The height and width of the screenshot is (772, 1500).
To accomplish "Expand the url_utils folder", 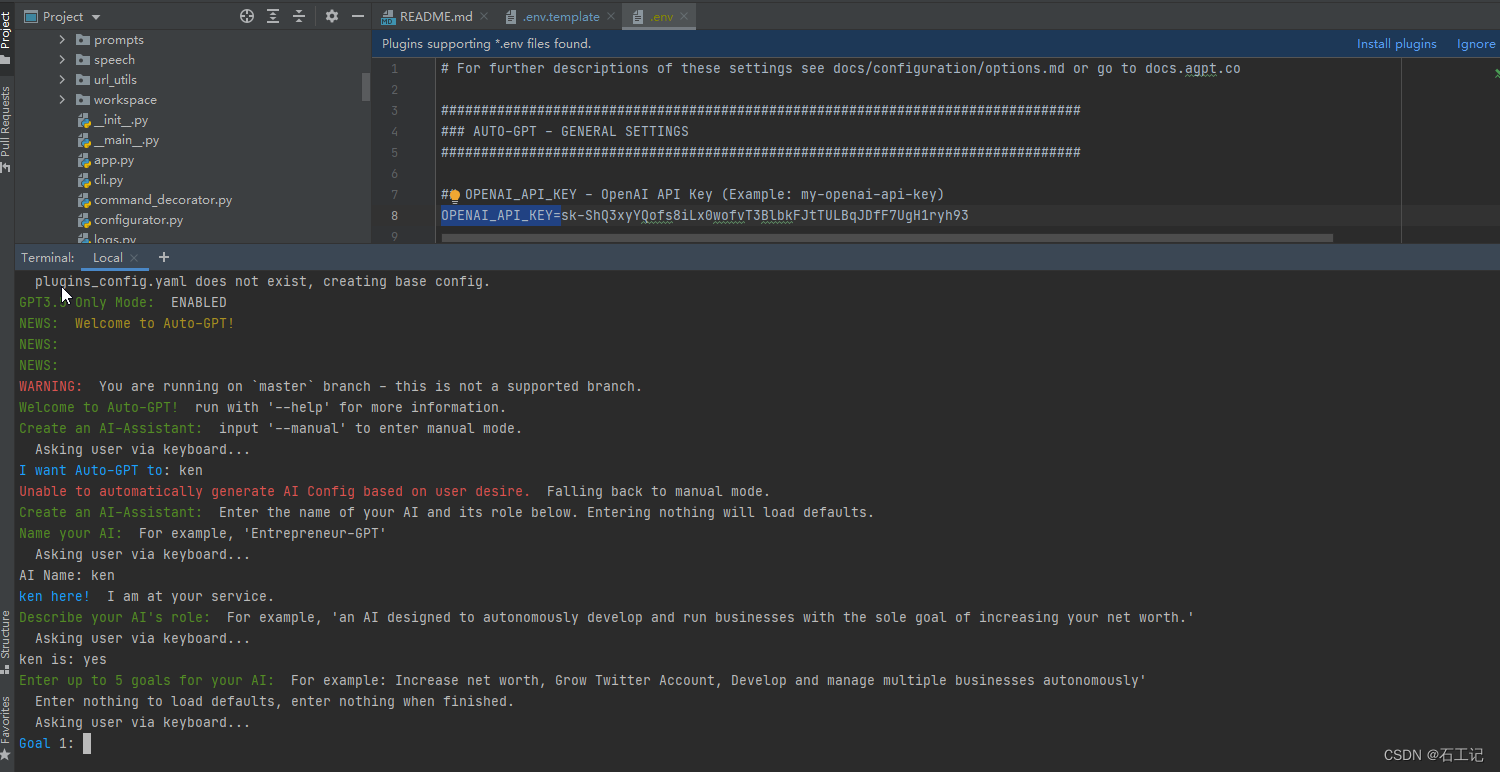I will (62, 80).
